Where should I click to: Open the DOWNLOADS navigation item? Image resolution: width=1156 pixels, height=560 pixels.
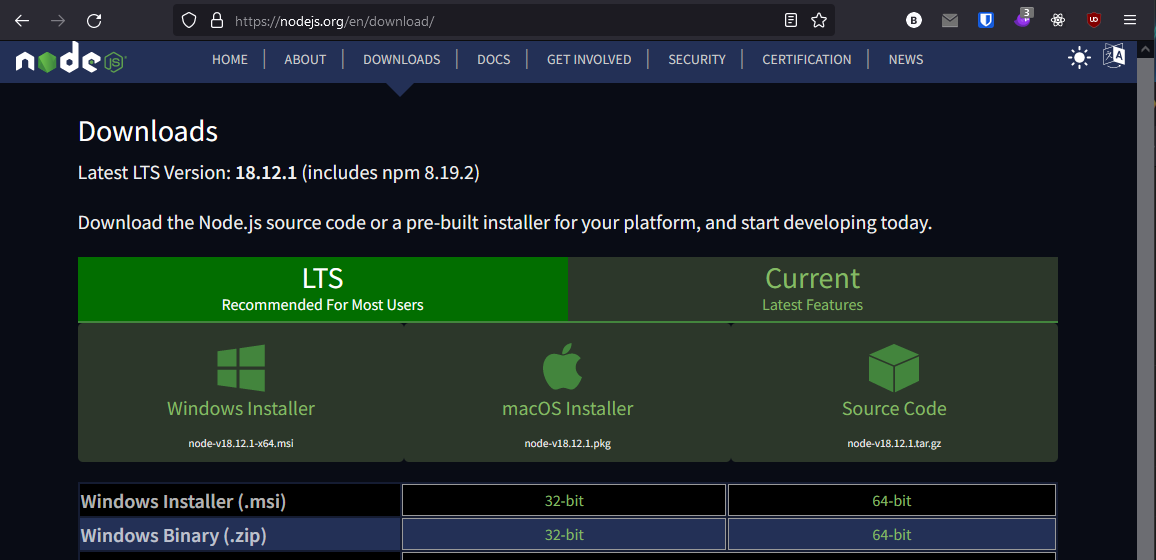tap(402, 60)
